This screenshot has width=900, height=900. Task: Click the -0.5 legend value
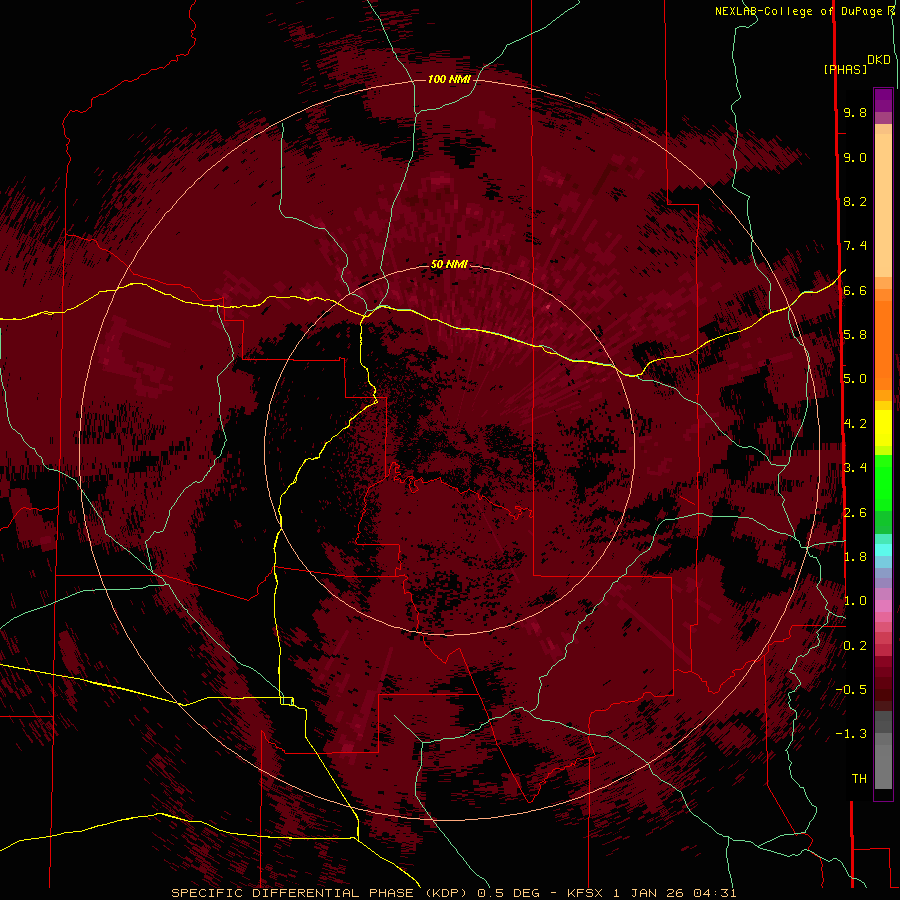[x=851, y=690]
